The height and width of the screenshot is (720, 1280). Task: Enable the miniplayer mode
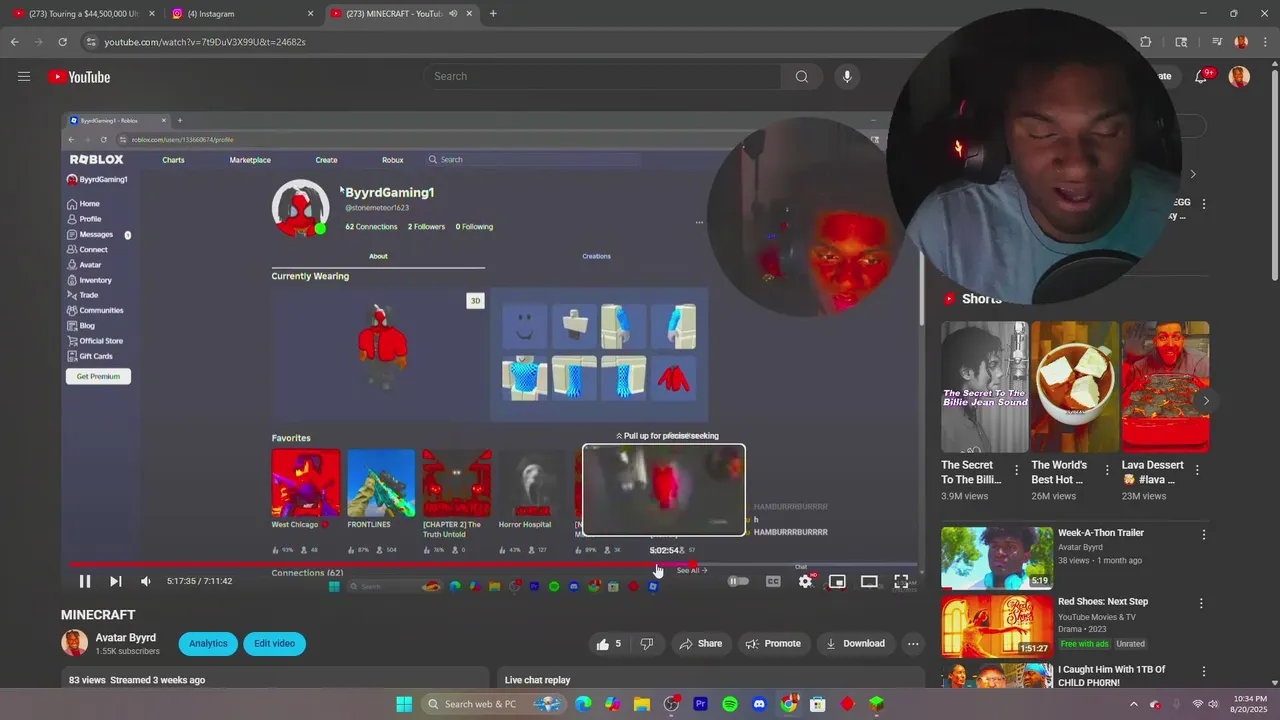837,581
